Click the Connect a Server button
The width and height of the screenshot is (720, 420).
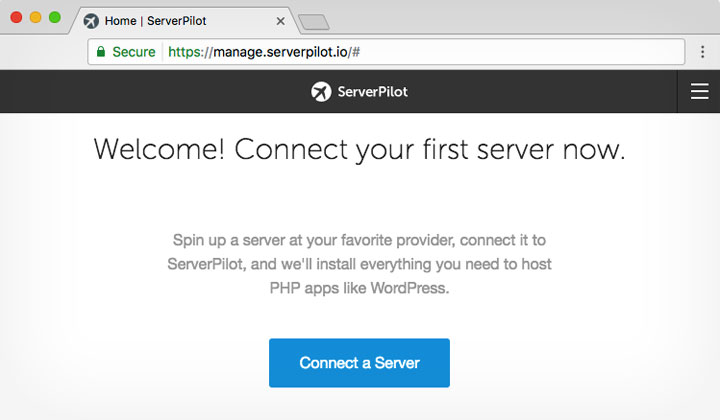(359, 363)
